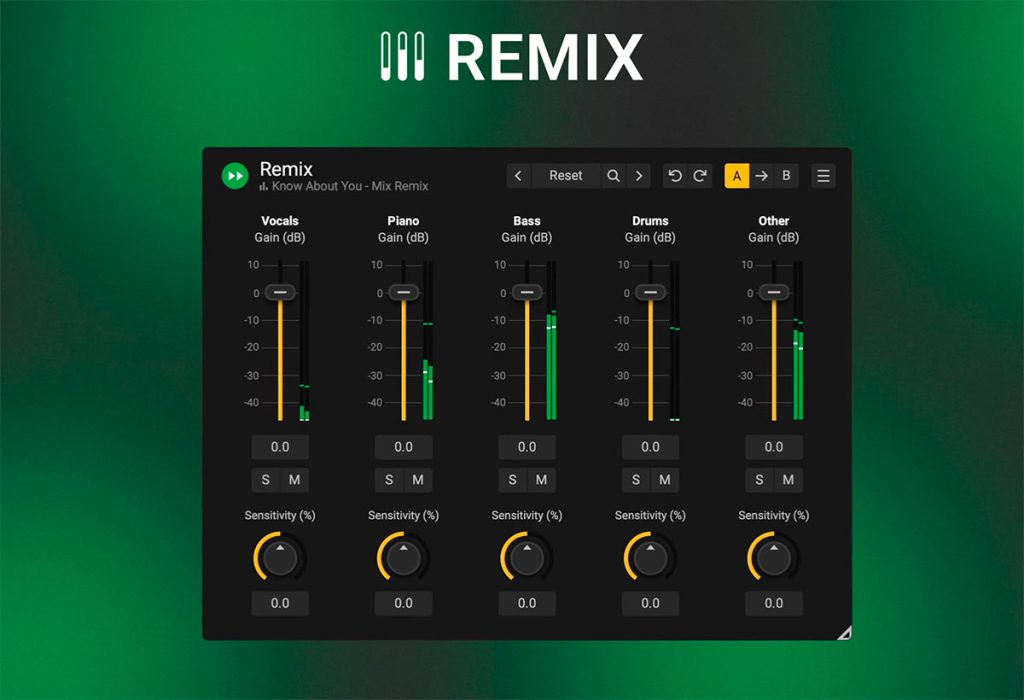1024x700 pixels.
Task: Click the Drums gain value field
Action: click(x=650, y=447)
